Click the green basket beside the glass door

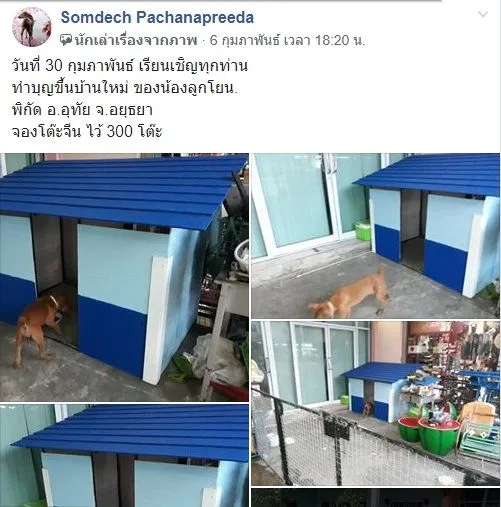point(362,230)
